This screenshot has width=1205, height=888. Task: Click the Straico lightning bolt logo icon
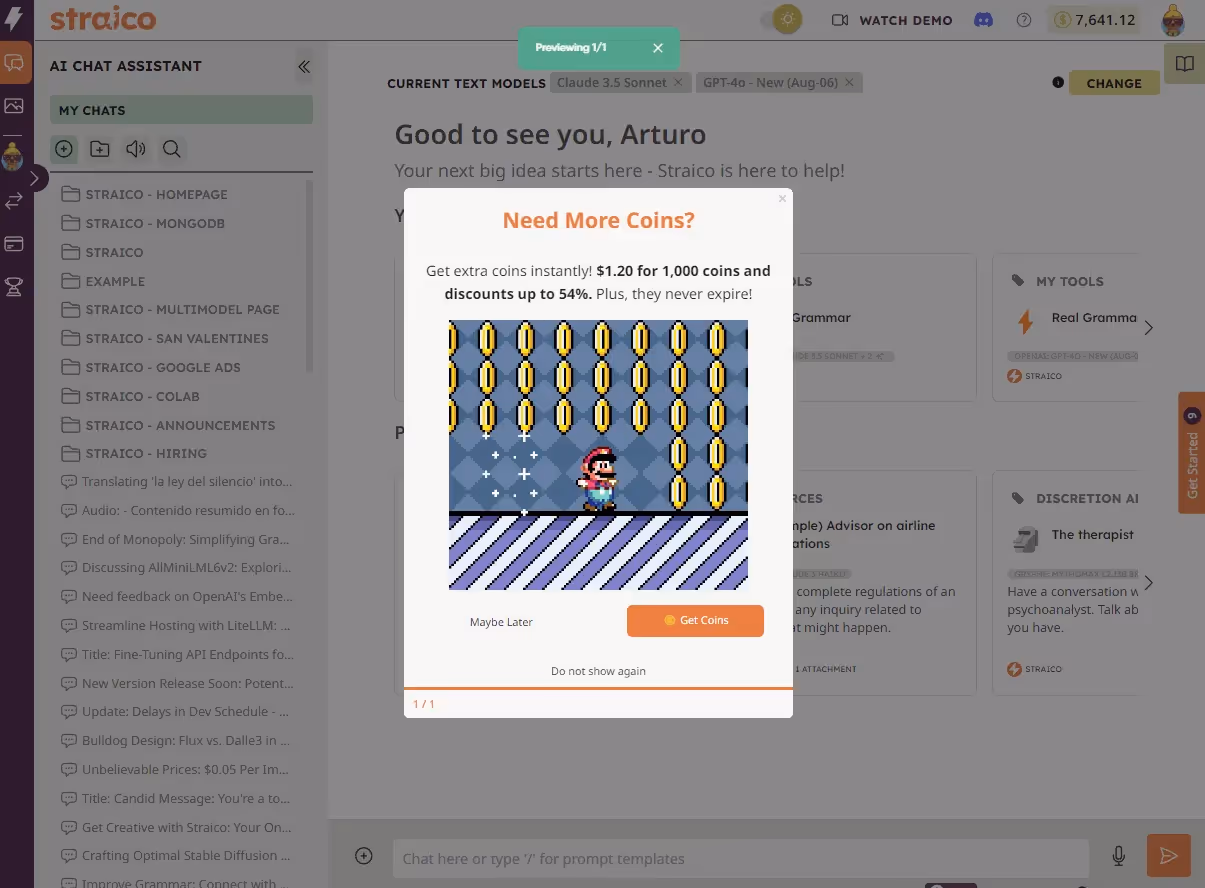(x=14, y=19)
